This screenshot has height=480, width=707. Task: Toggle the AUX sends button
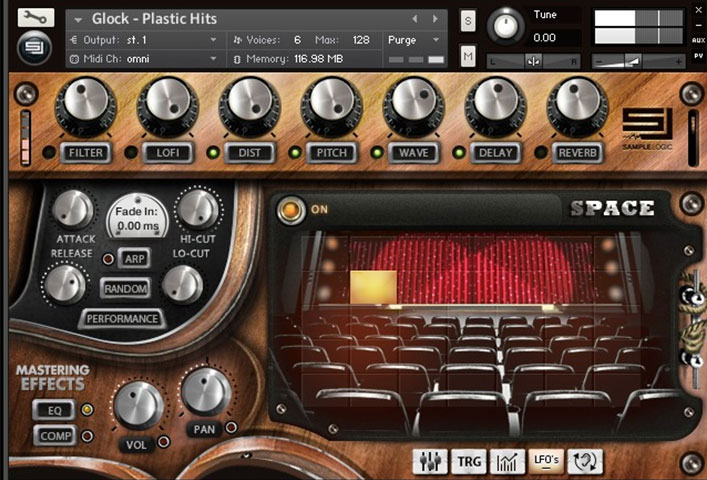(698, 40)
